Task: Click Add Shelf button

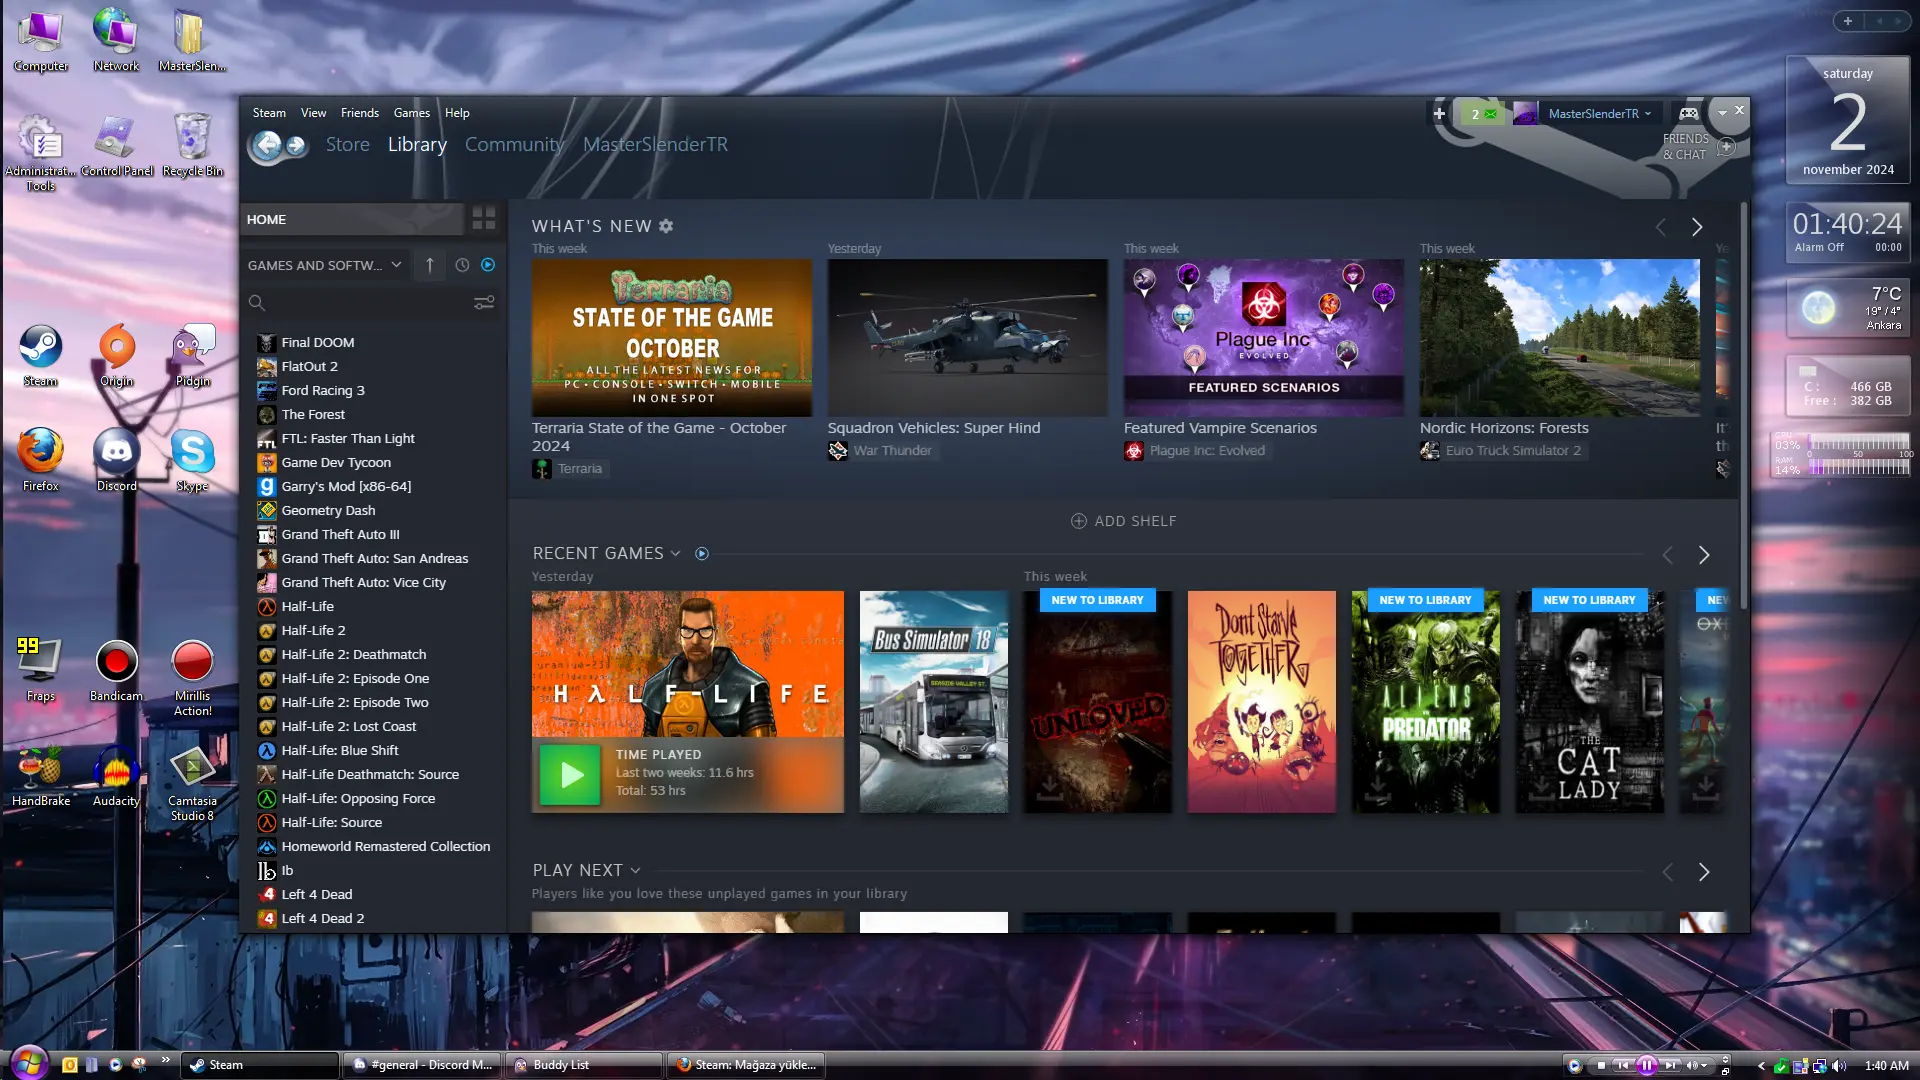Action: click(x=1124, y=521)
